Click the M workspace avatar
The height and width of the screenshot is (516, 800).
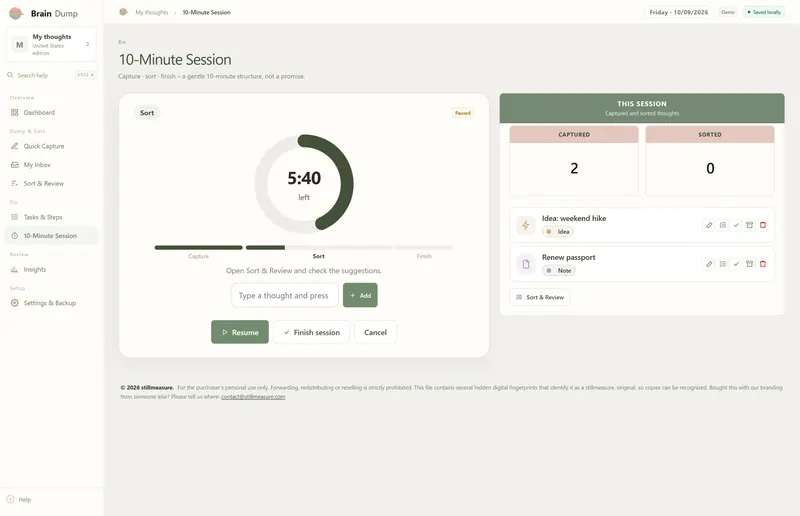pos(19,45)
